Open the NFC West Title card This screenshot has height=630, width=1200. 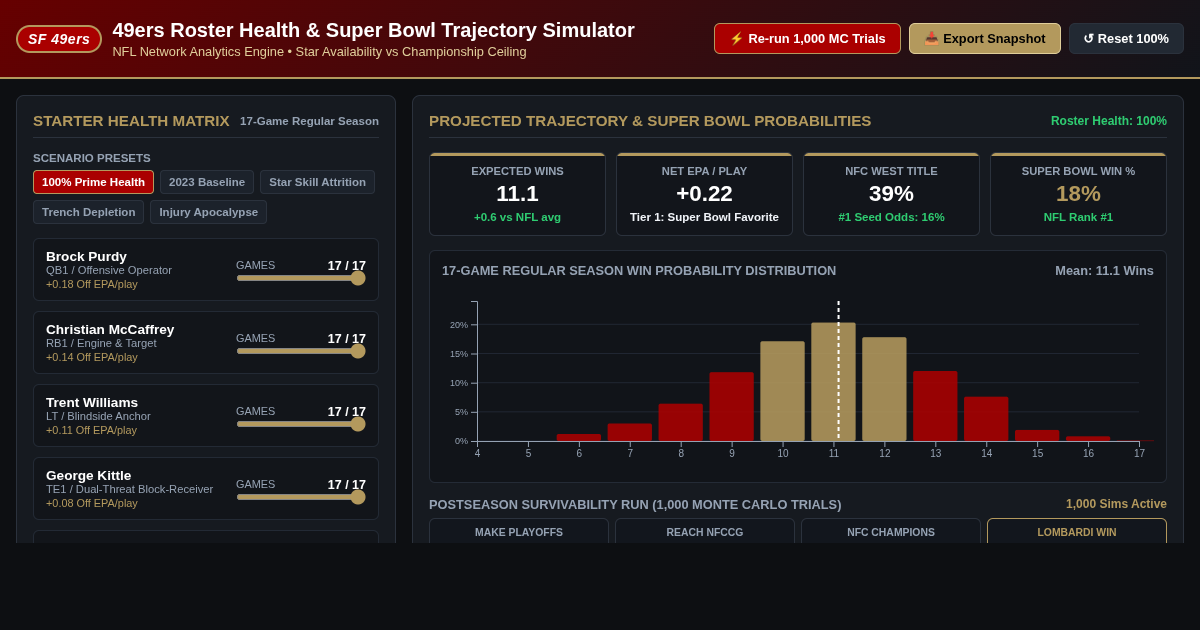tap(891, 194)
